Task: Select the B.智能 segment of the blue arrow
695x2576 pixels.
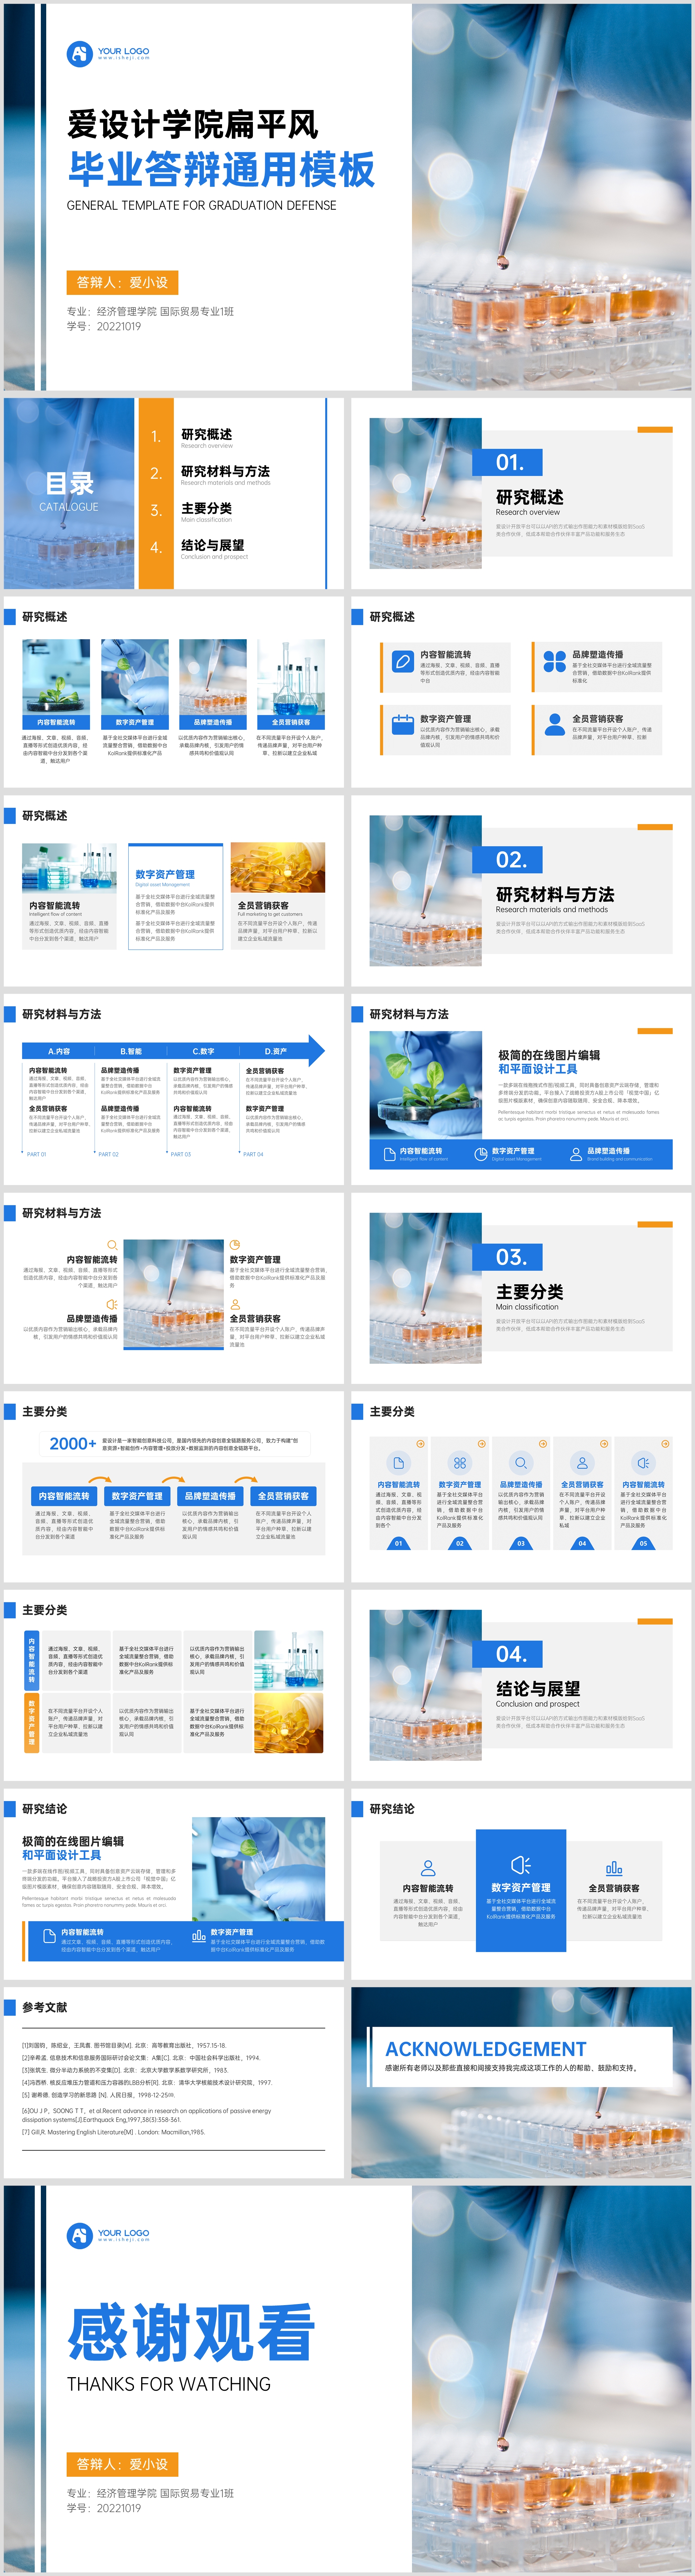Action: (131, 1051)
